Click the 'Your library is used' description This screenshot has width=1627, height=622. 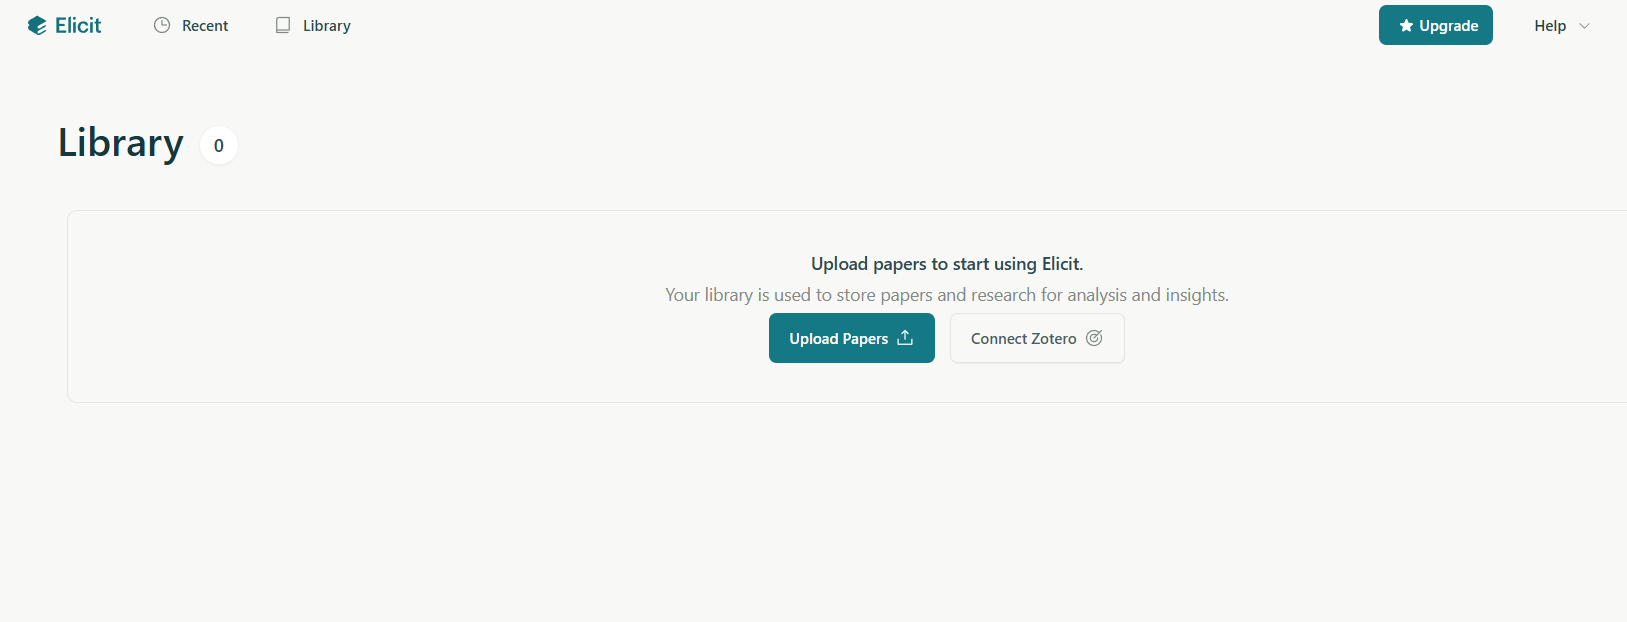(947, 295)
